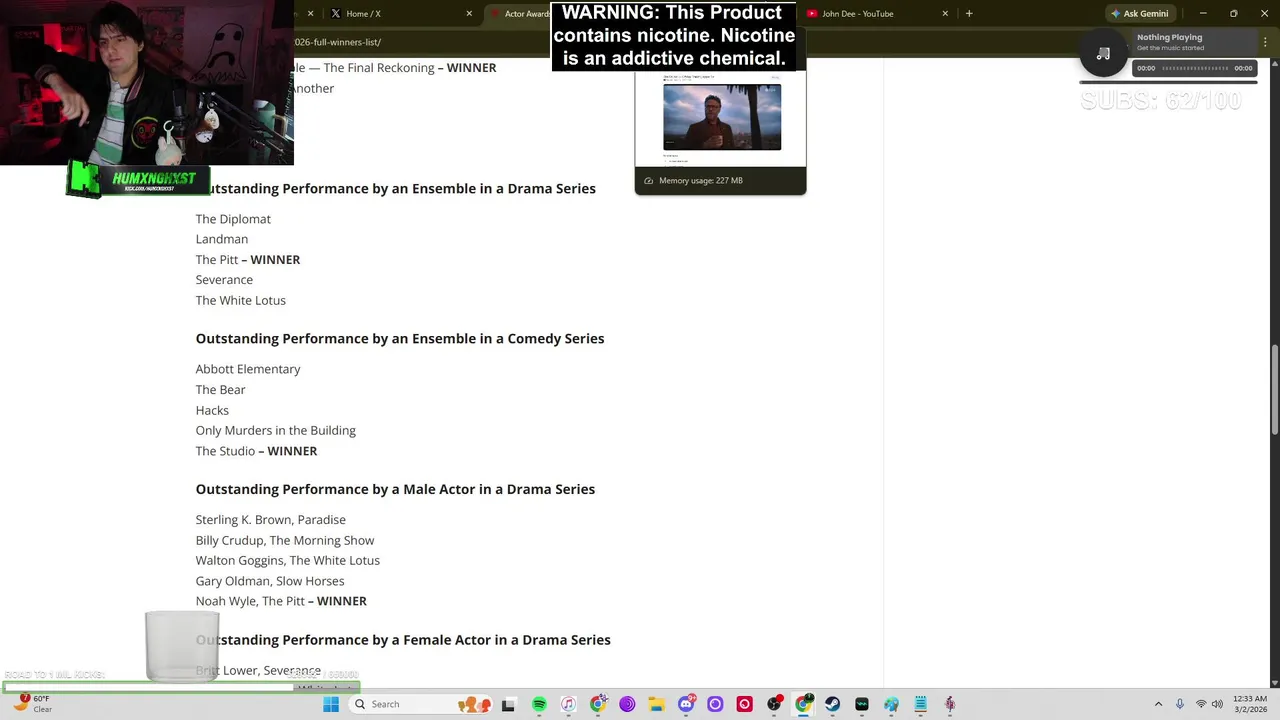
Task: Open the Wi-Fi network settings tray icon
Action: coord(1201,704)
